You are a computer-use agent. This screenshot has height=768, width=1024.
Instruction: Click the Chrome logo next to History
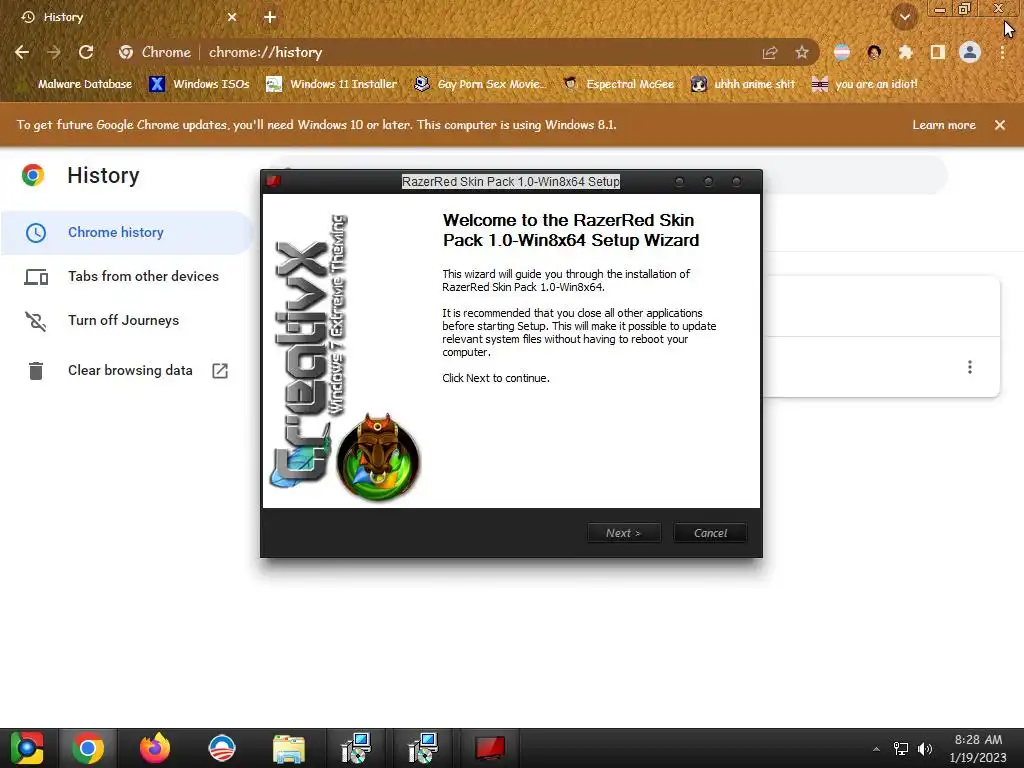click(x=33, y=175)
